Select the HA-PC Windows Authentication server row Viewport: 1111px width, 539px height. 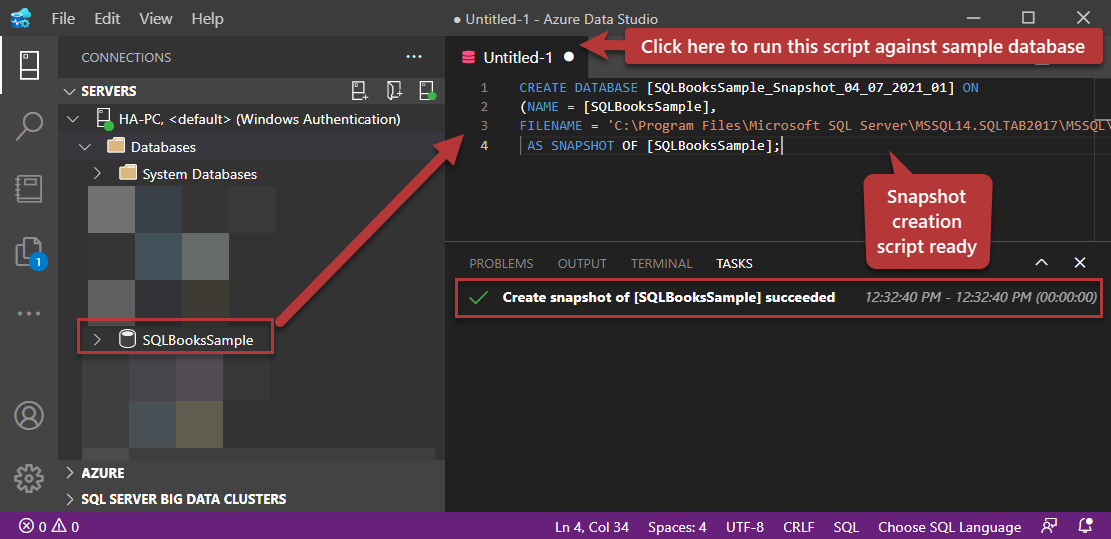point(252,119)
